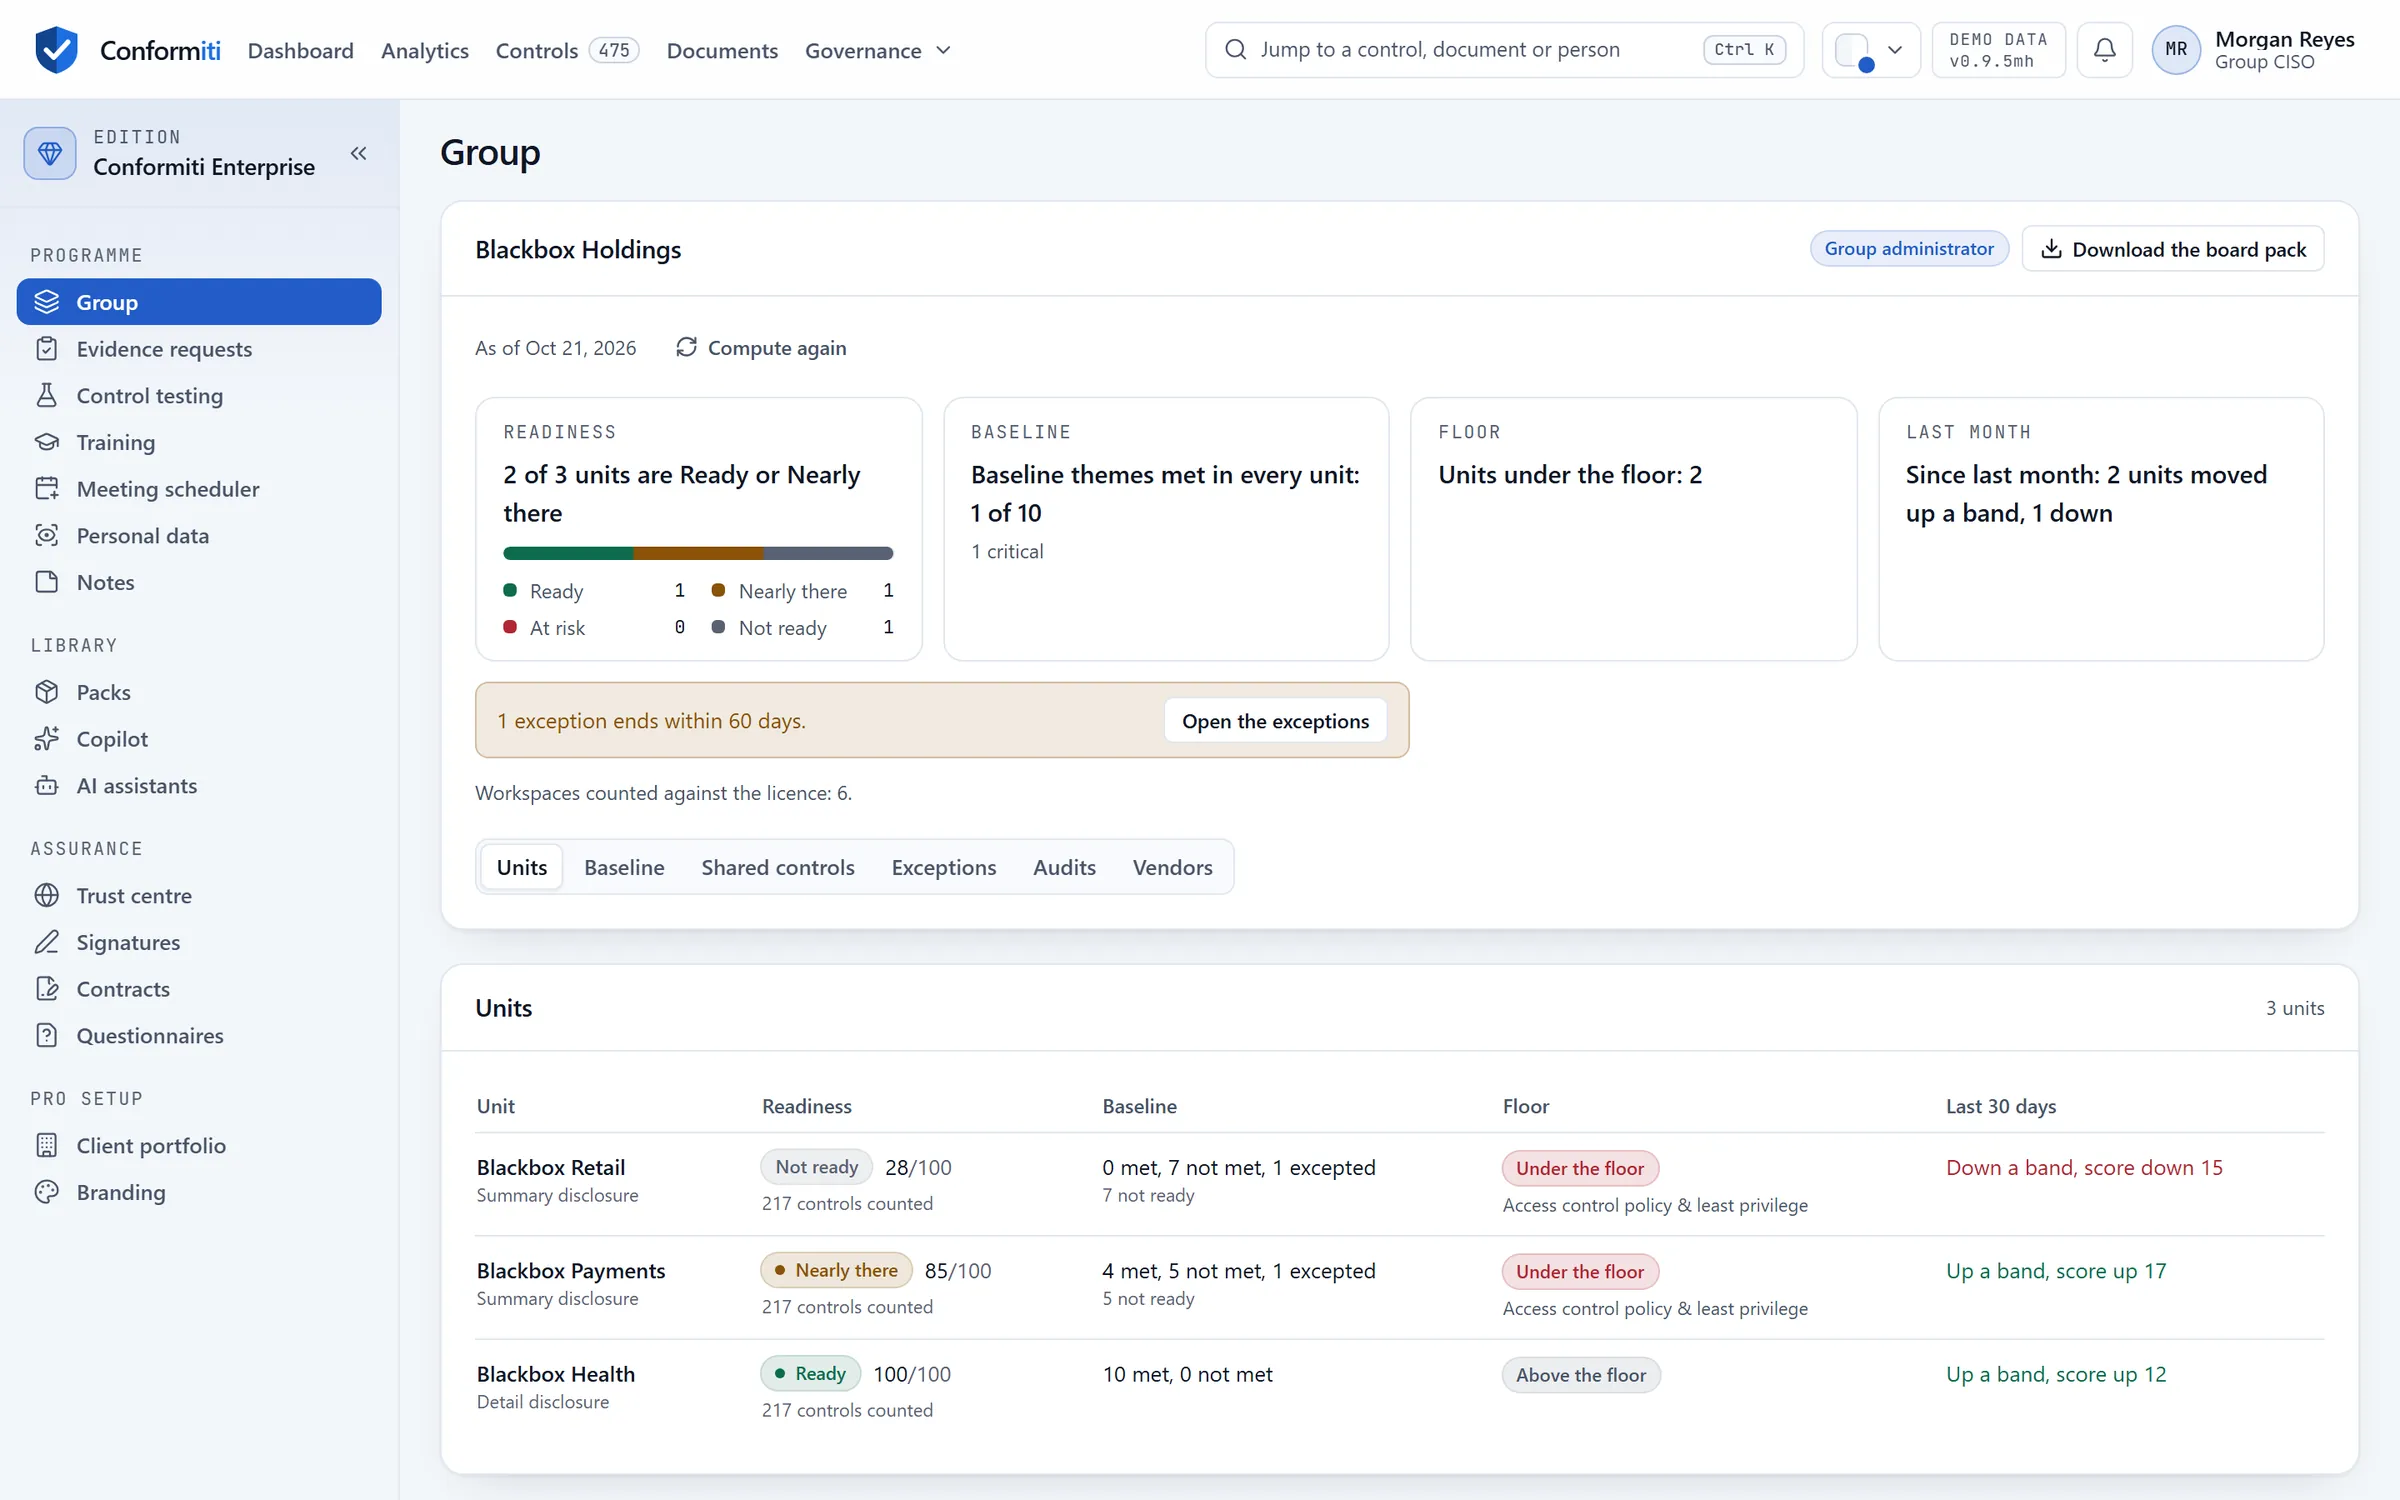
Task: Click the Notes file icon
Action: [47, 582]
